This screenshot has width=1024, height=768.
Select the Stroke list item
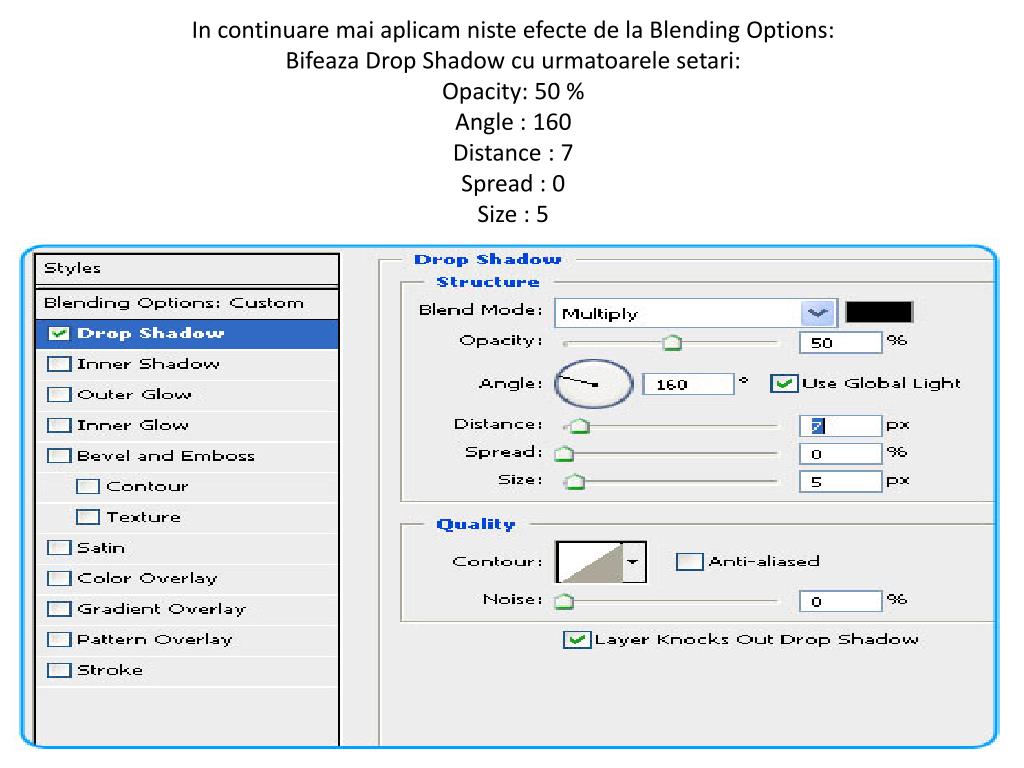tap(187, 671)
